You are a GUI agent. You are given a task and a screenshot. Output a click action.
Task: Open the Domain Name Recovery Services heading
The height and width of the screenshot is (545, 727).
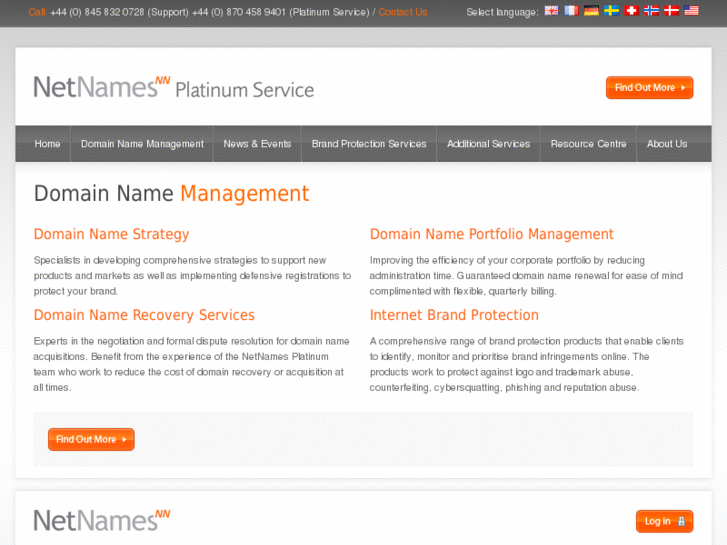(x=144, y=315)
